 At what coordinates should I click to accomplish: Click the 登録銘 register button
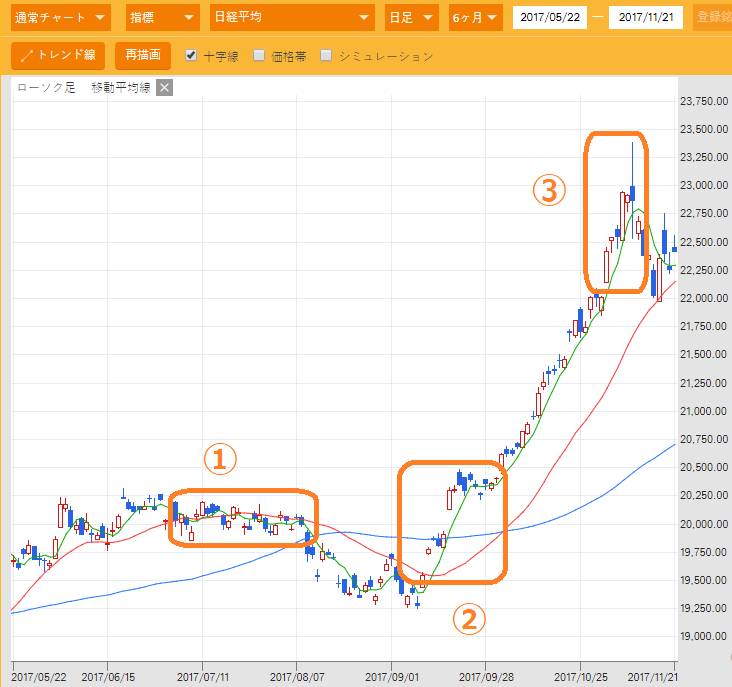pos(713,18)
